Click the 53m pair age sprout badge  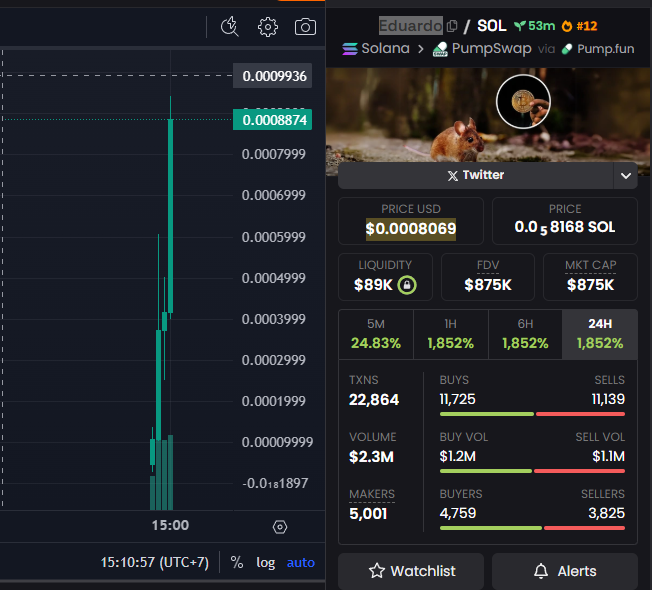click(x=534, y=26)
